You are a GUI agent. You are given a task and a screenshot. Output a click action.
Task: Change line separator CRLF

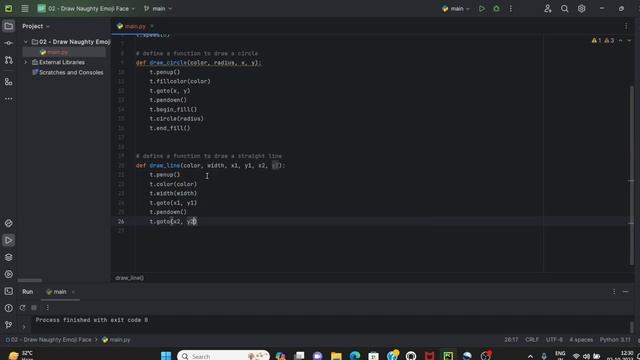pos(532,340)
